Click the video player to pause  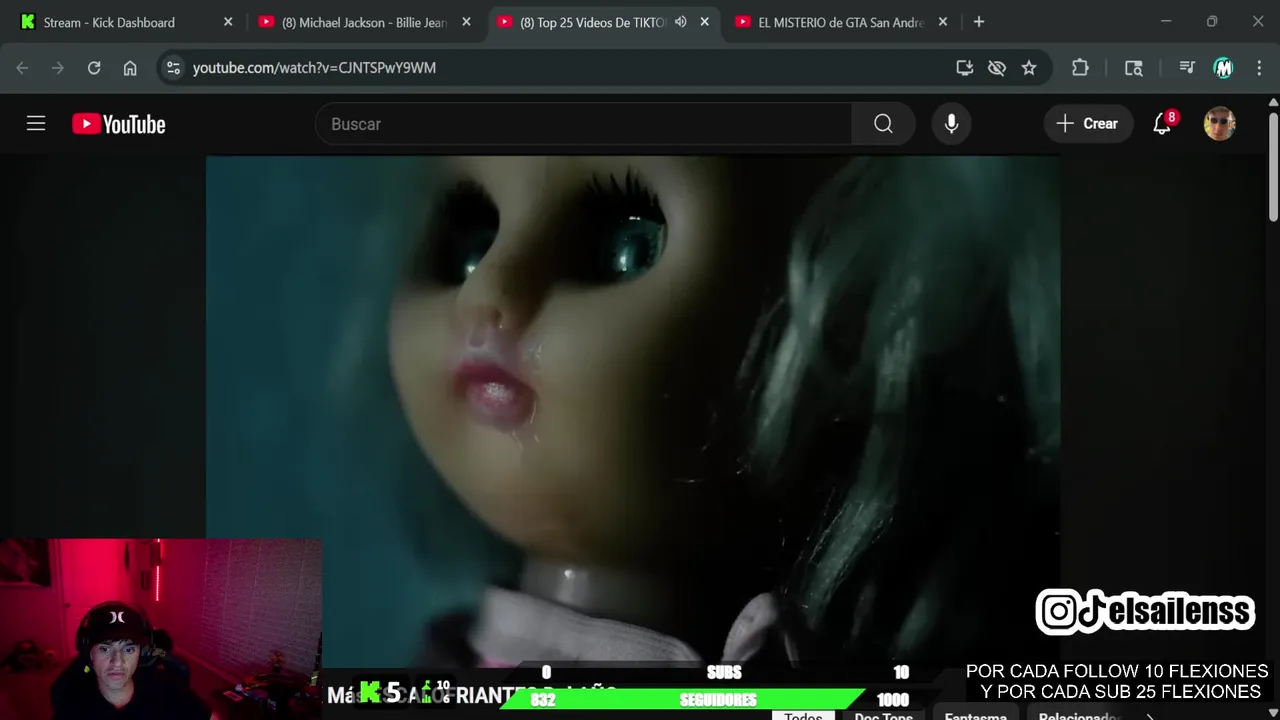coord(633,410)
